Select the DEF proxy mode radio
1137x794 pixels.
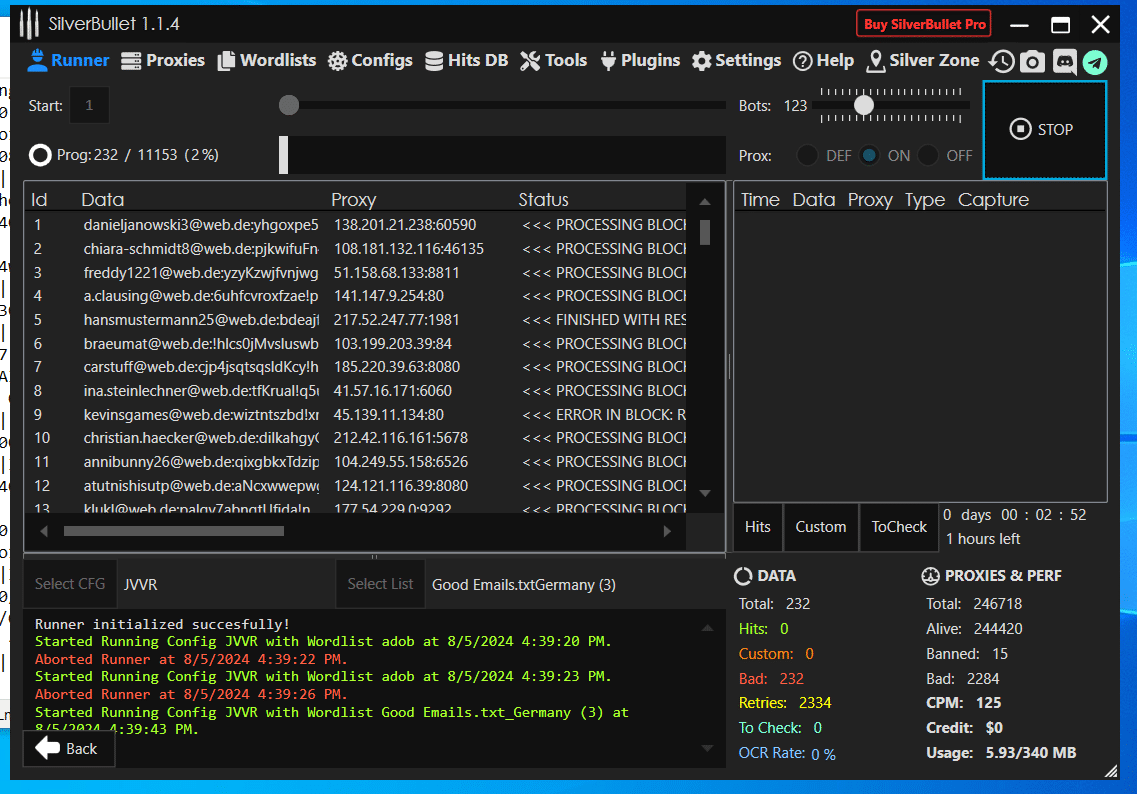[x=806, y=156]
